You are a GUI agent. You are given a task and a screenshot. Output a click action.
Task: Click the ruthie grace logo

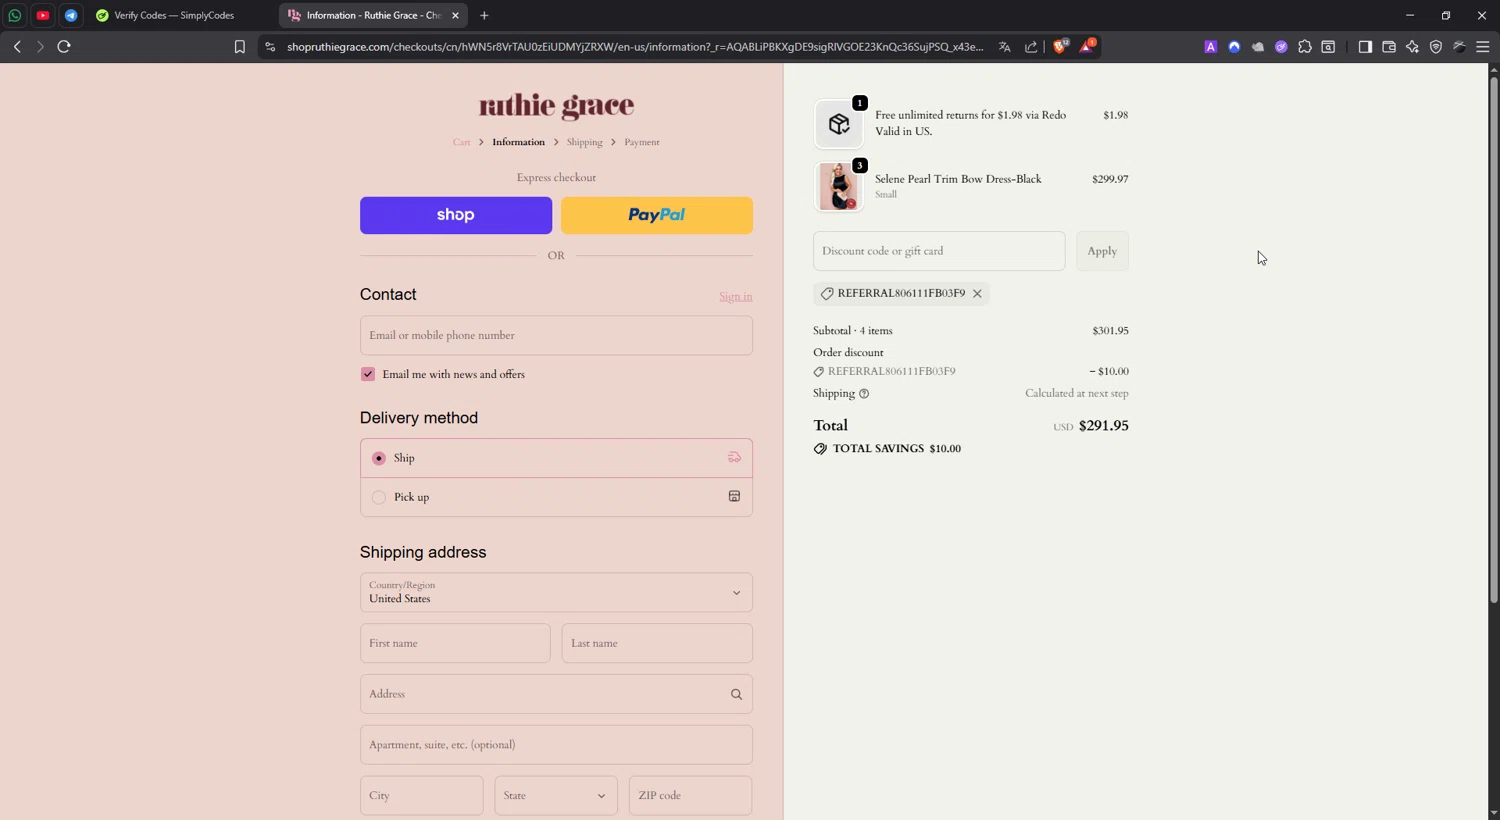(x=556, y=105)
